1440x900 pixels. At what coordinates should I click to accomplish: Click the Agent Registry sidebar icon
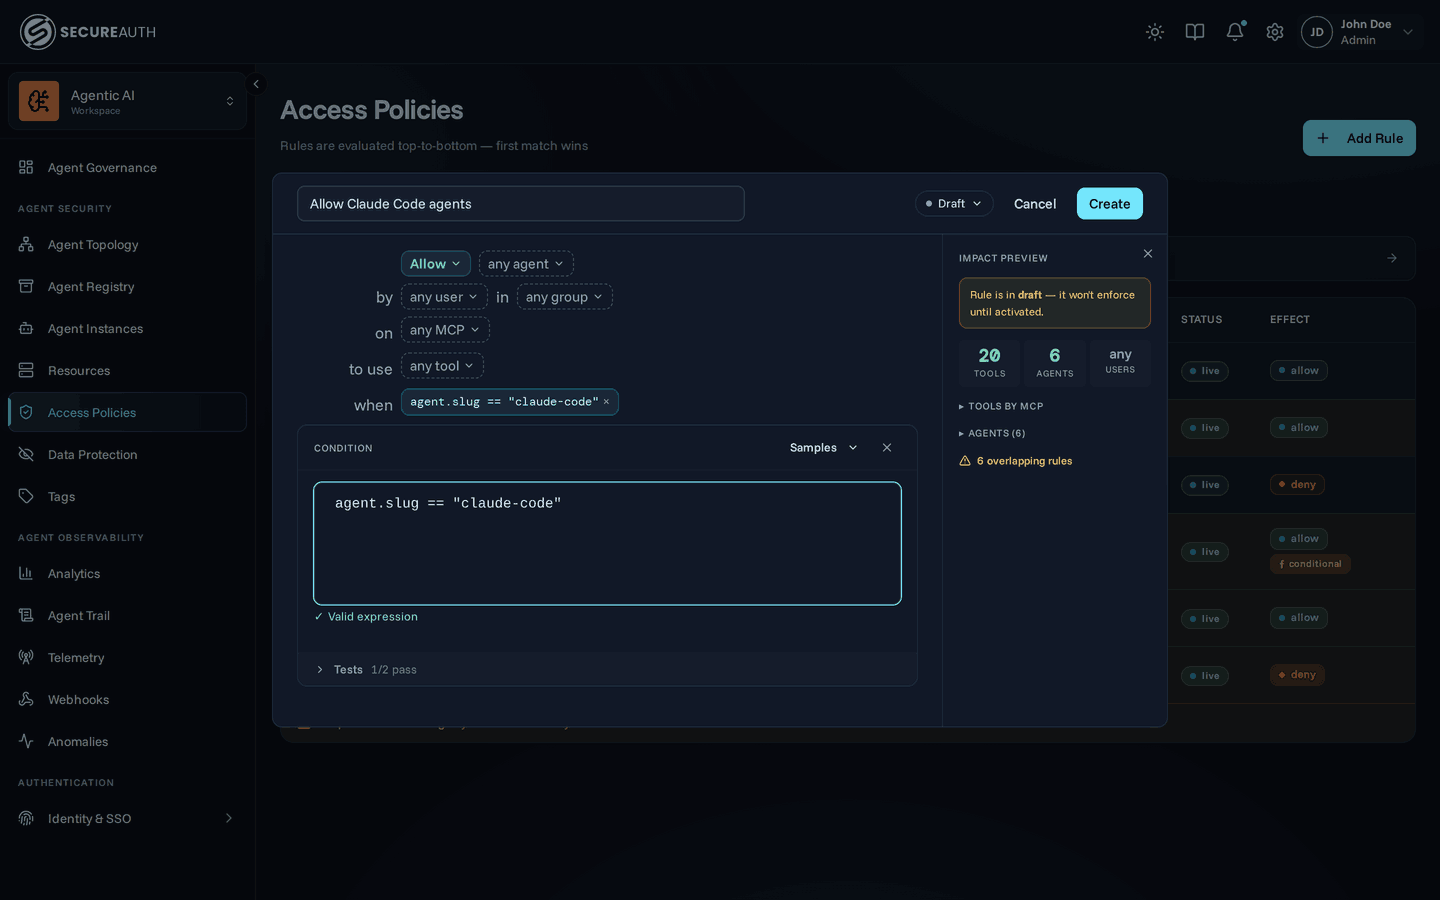tap(26, 286)
